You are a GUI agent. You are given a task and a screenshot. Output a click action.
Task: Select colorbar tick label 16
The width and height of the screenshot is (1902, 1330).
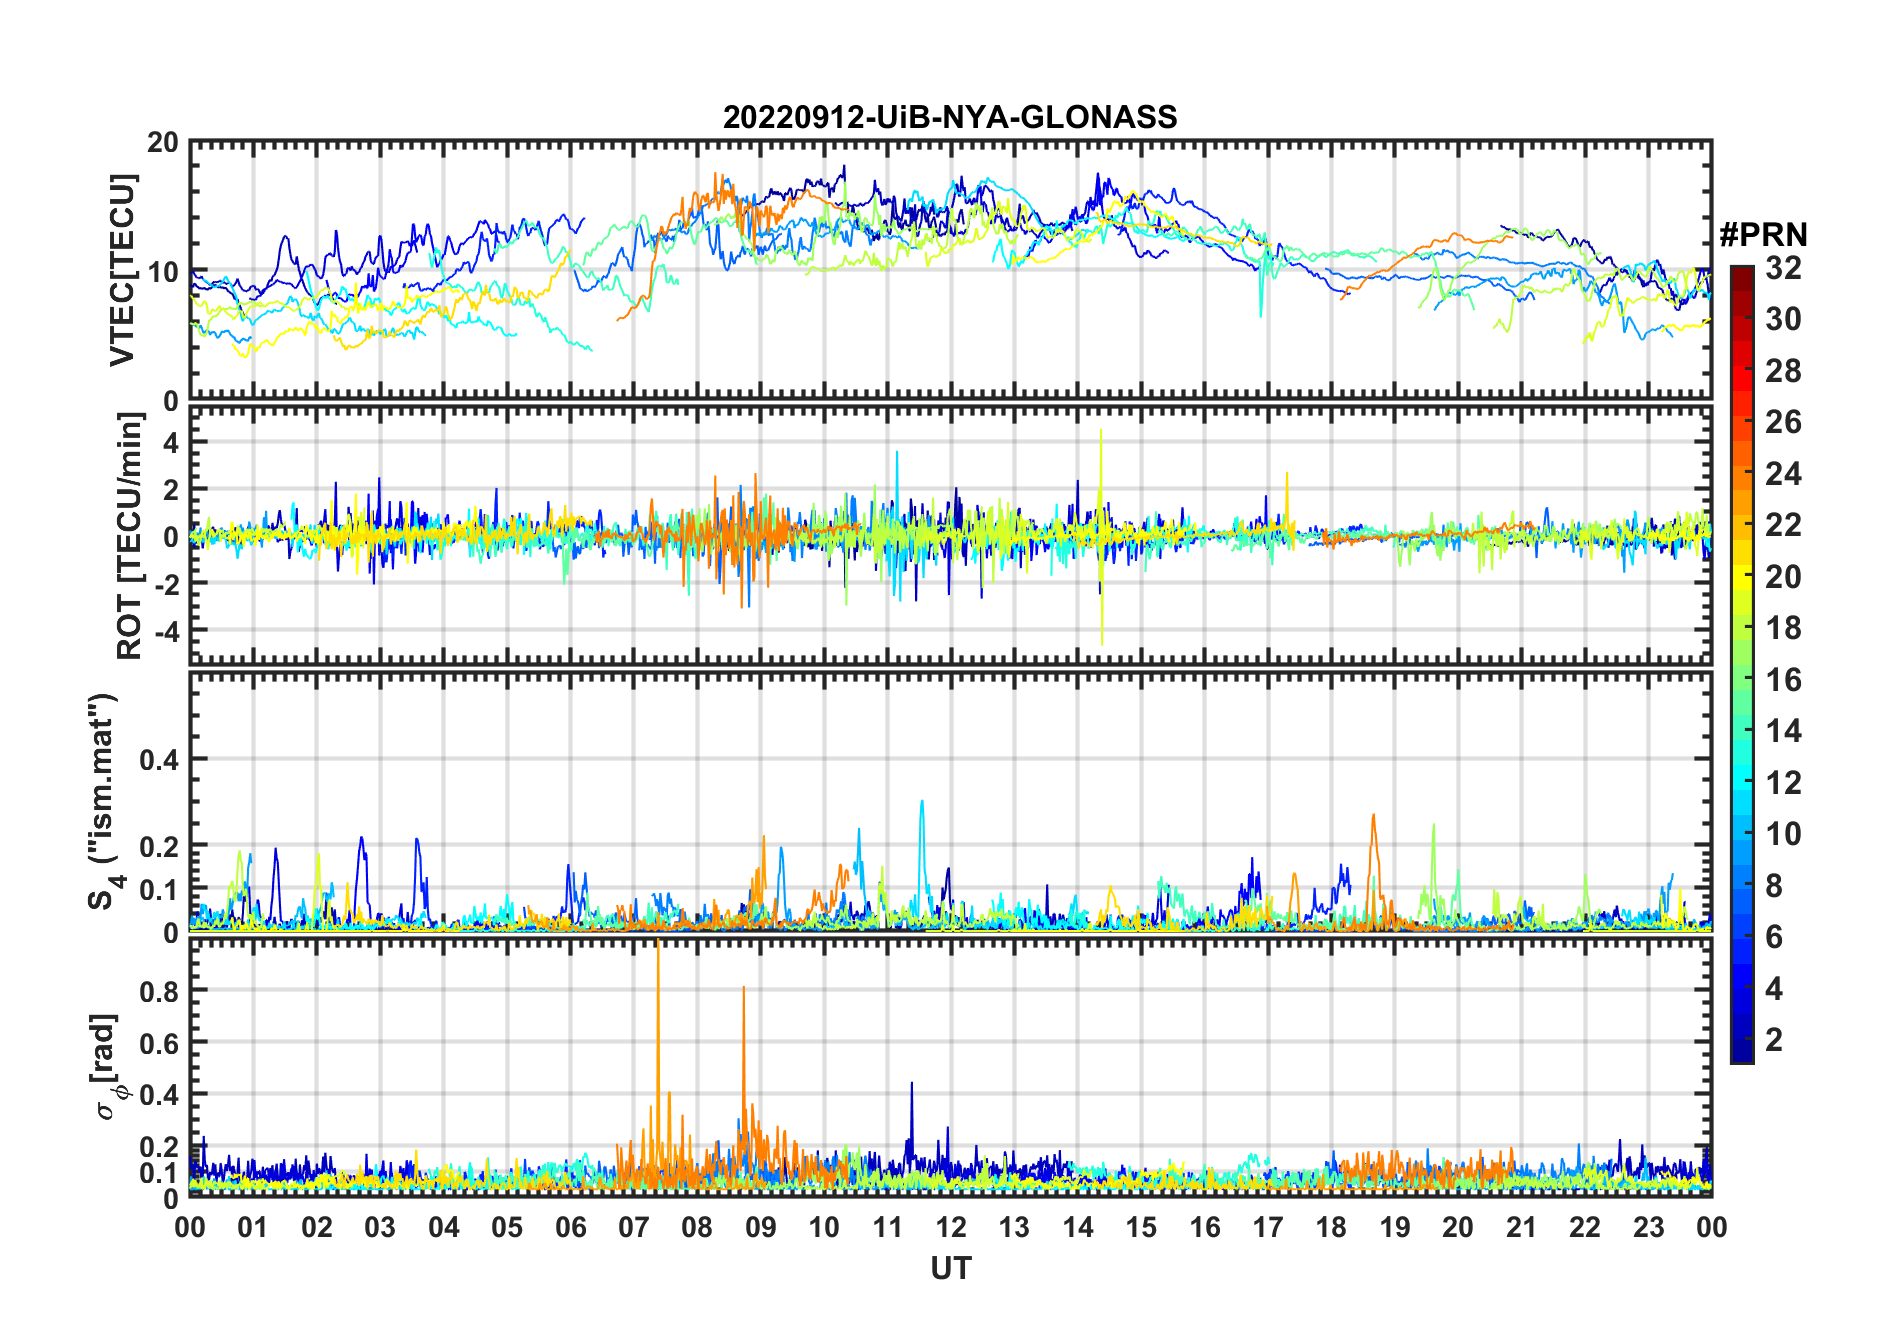click(x=1784, y=680)
